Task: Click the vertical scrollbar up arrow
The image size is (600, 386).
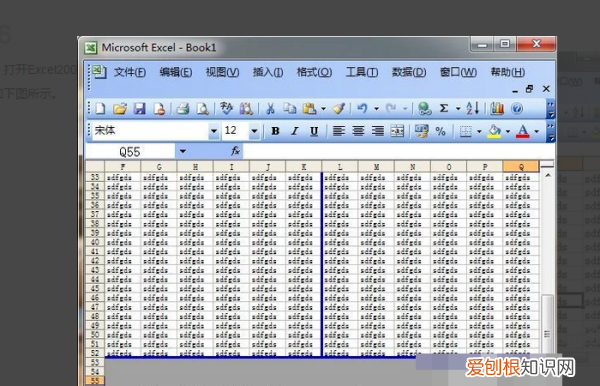Action: (x=548, y=175)
